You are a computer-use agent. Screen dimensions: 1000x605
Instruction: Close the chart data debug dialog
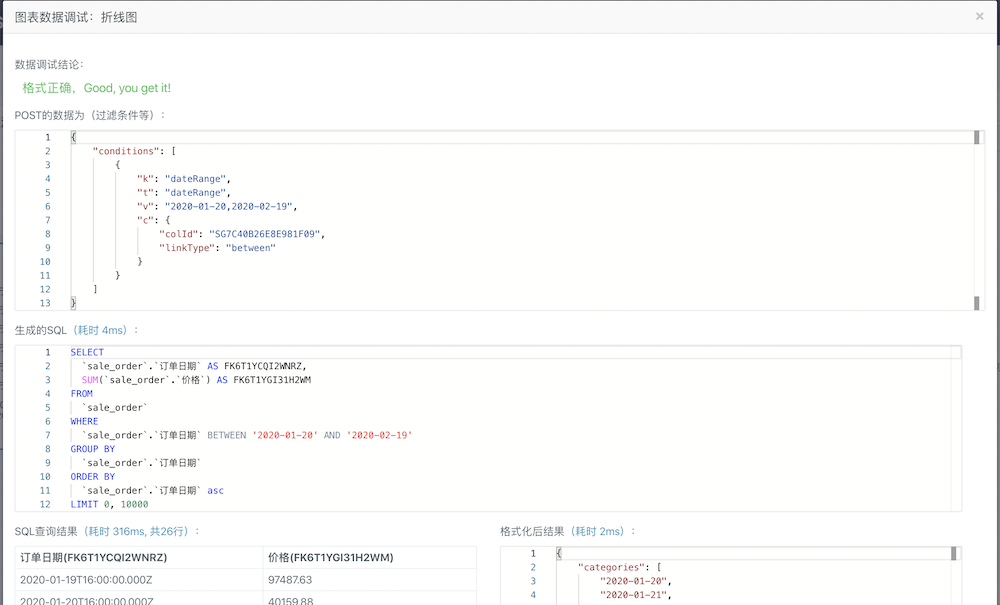[x=980, y=17]
